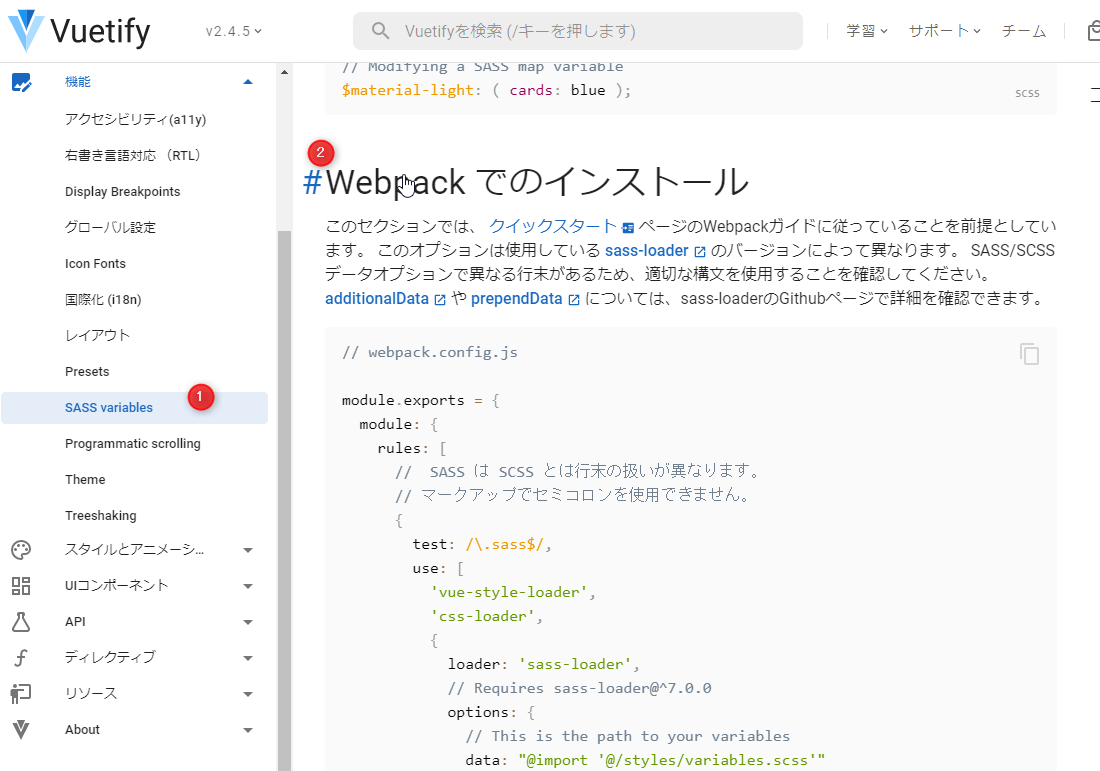
Task: Click the 'css-loader' code string
Action: click(483, 616)
